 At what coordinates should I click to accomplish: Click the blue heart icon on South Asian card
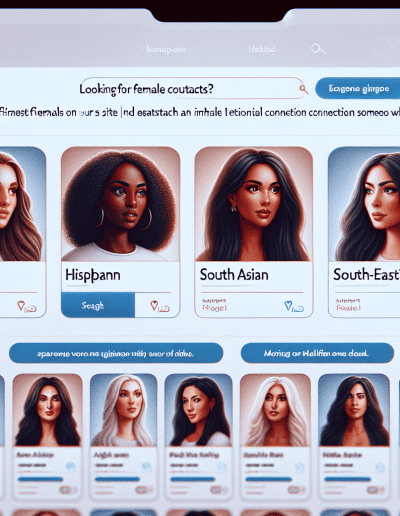288,305
